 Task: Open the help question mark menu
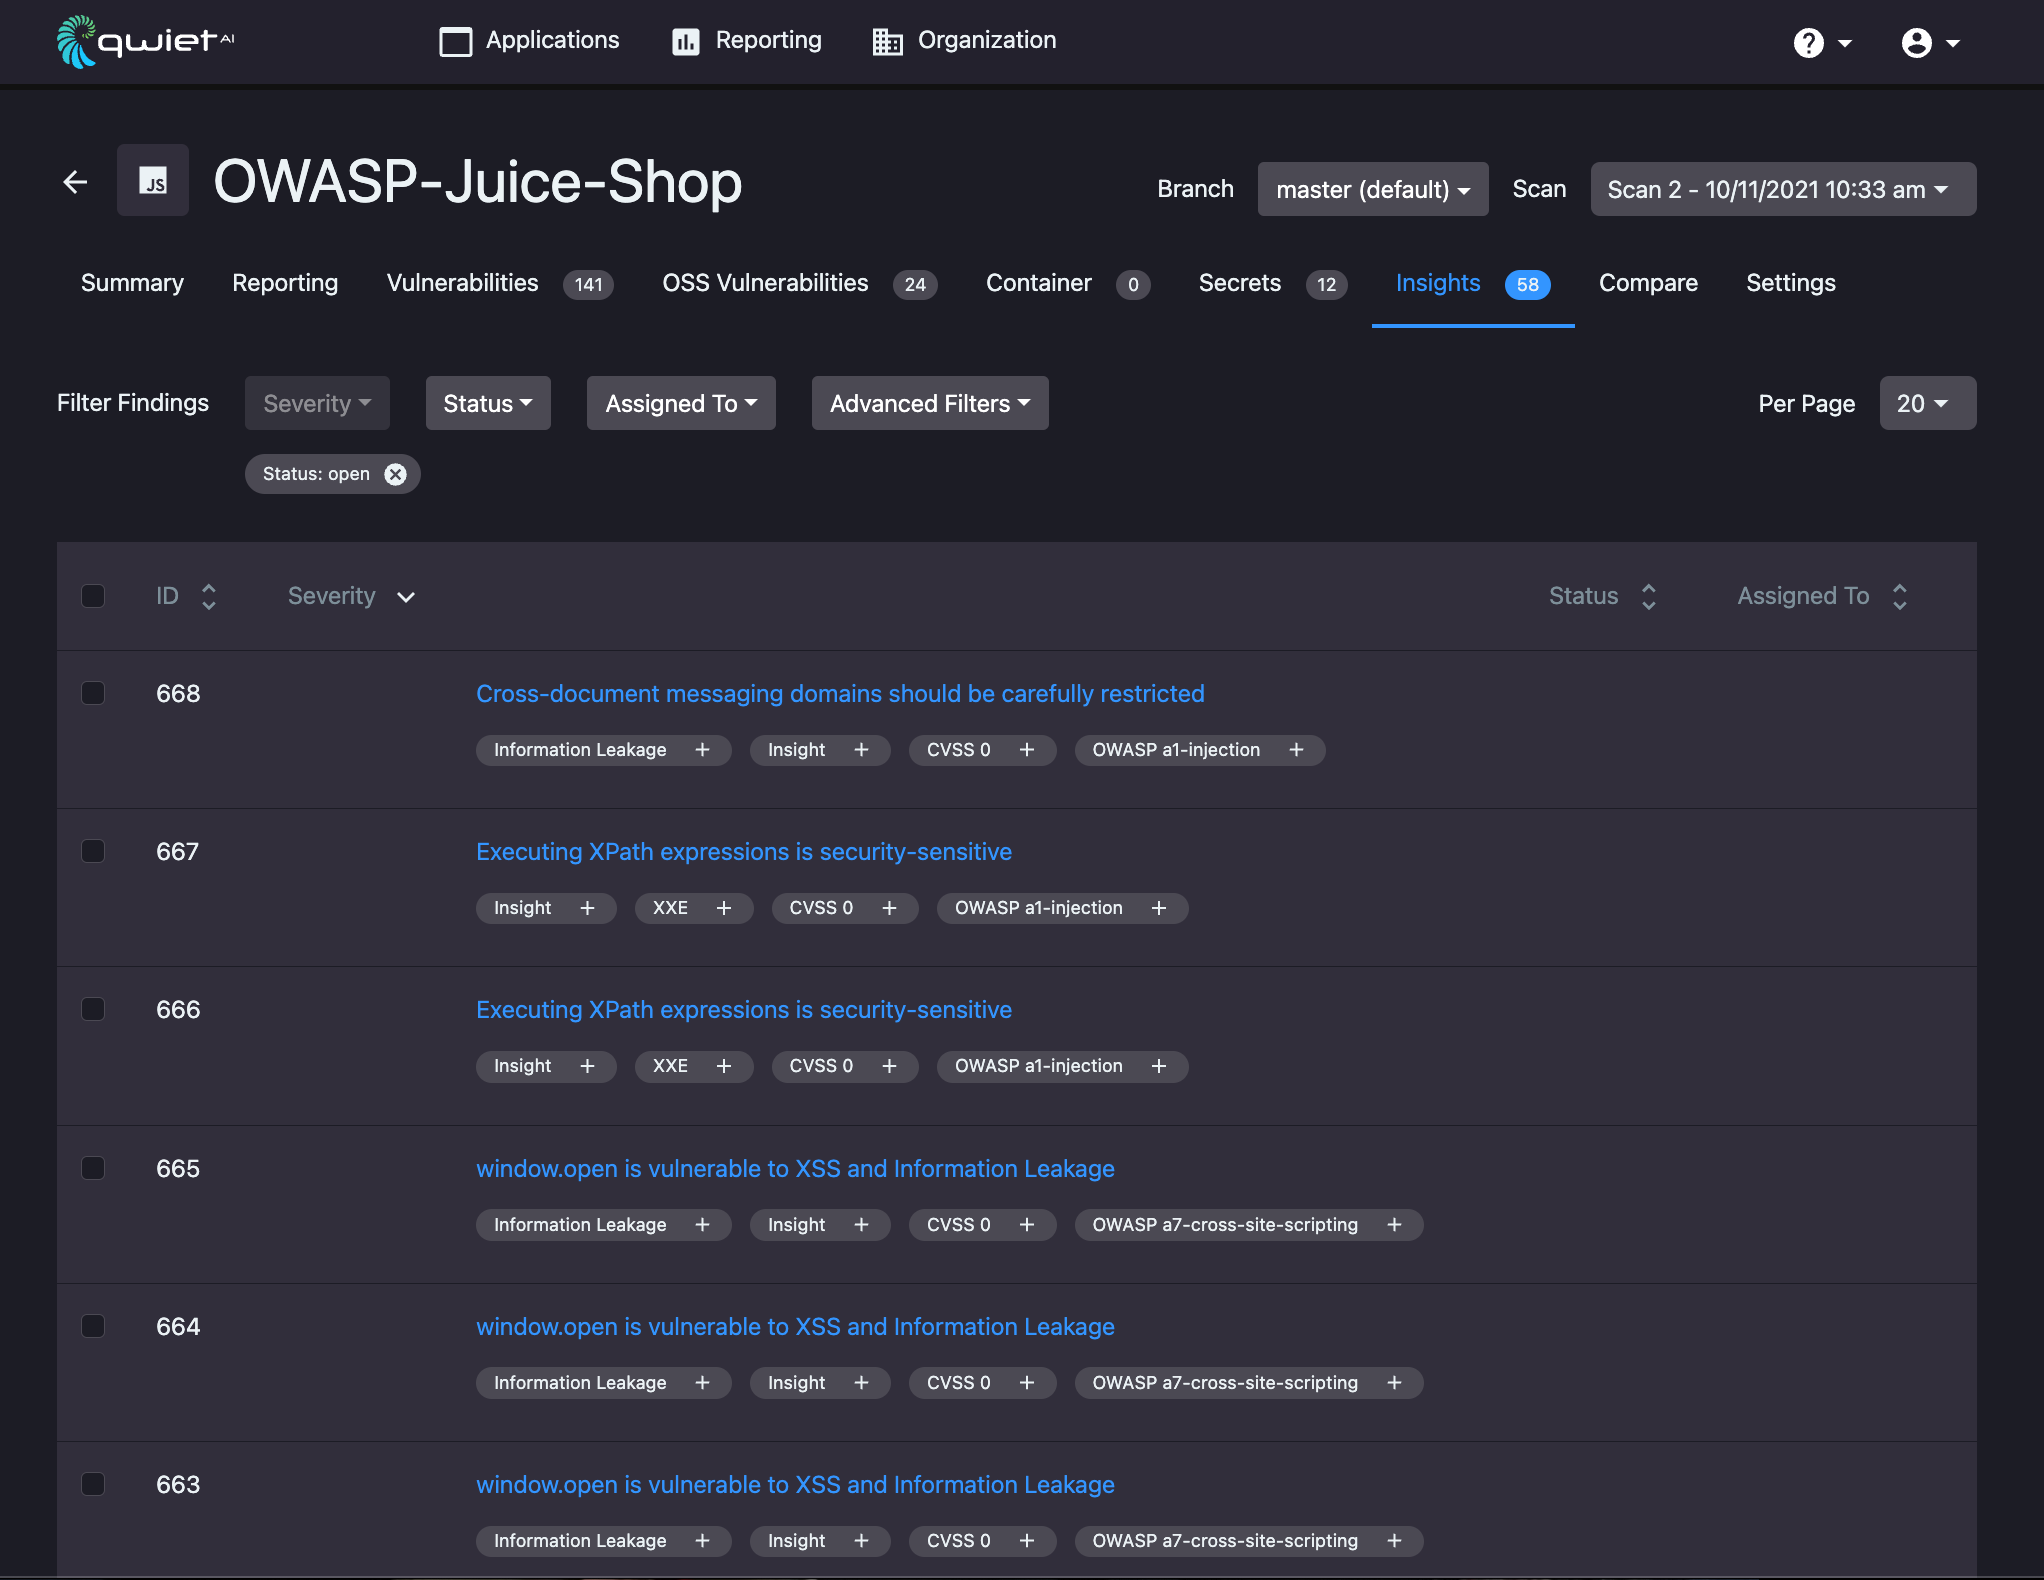coord(1822,42)
